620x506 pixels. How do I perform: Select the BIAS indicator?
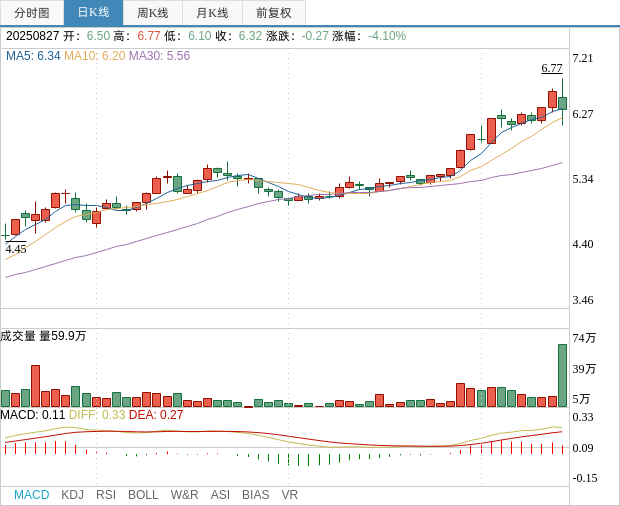[255, 495]
